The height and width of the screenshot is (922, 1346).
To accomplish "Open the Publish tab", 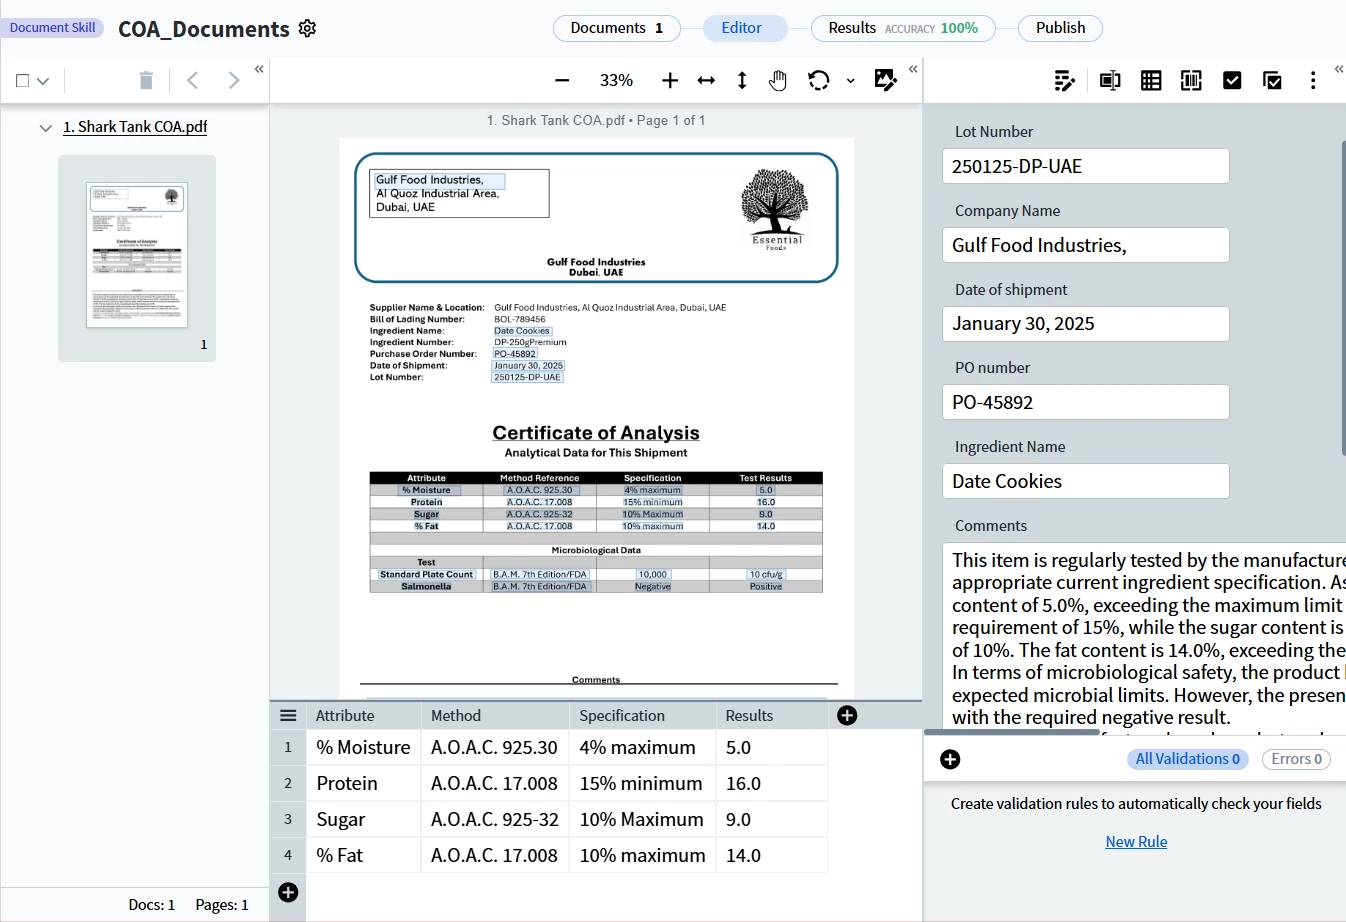I will click(1060, 28).
